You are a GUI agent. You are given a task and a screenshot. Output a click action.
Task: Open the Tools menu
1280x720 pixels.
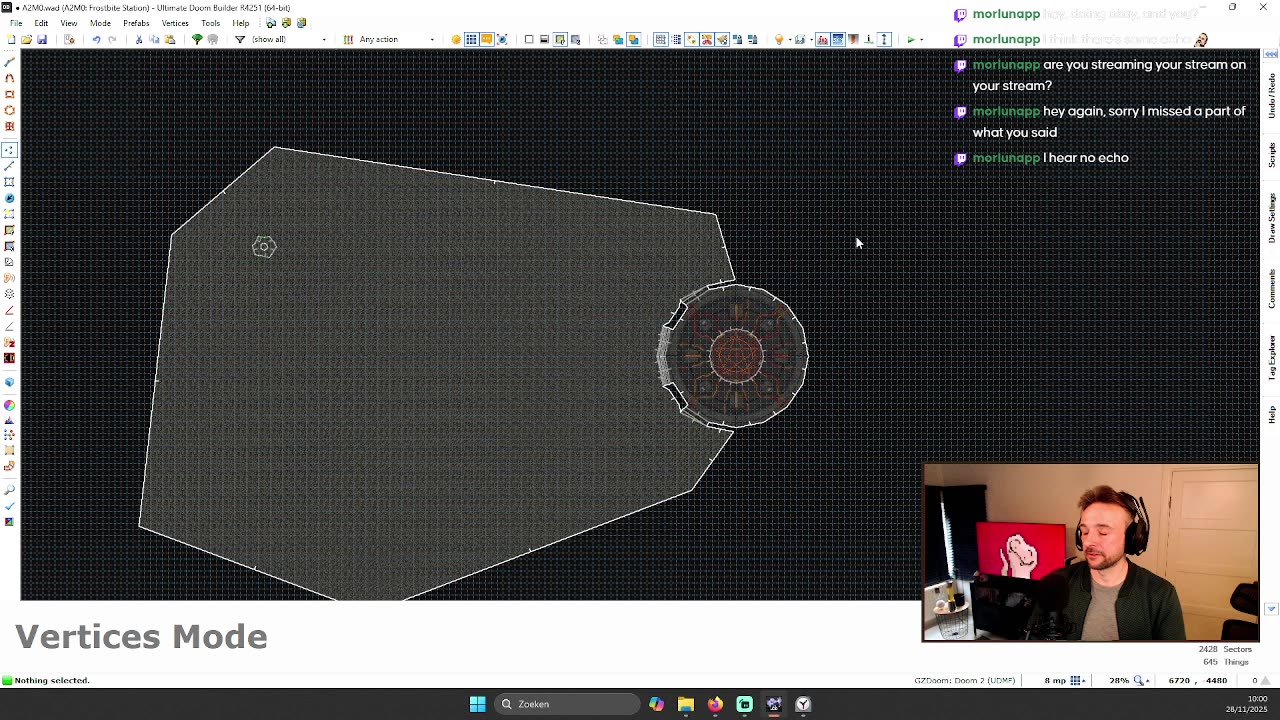pos(210,23)
